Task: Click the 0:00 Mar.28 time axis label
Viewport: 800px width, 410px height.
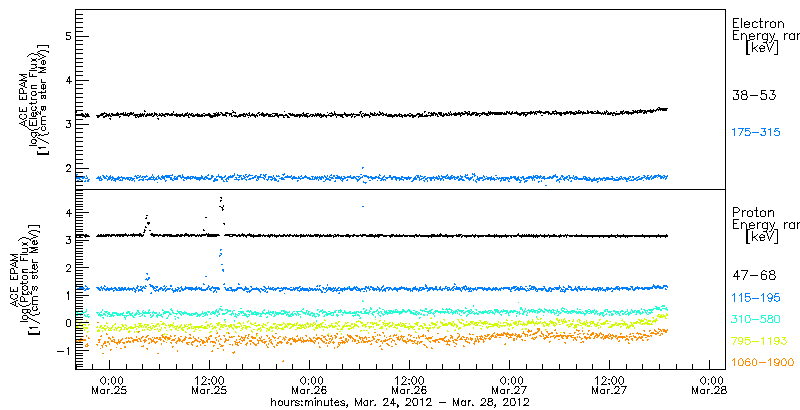Action: click(x=709, y=385)
